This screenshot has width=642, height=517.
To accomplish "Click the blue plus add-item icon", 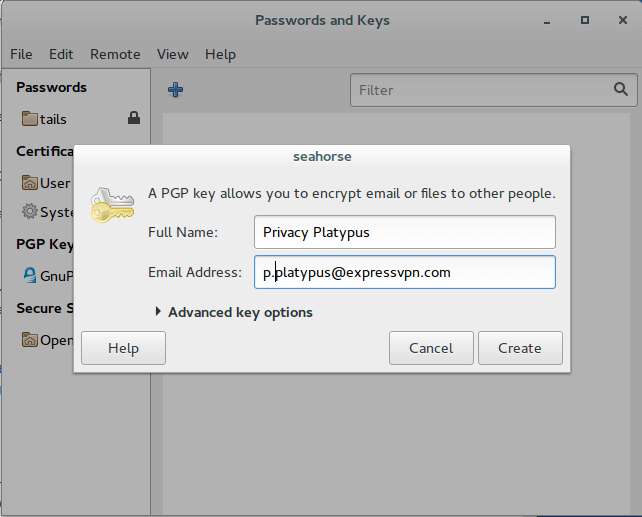I will [175, 90].
